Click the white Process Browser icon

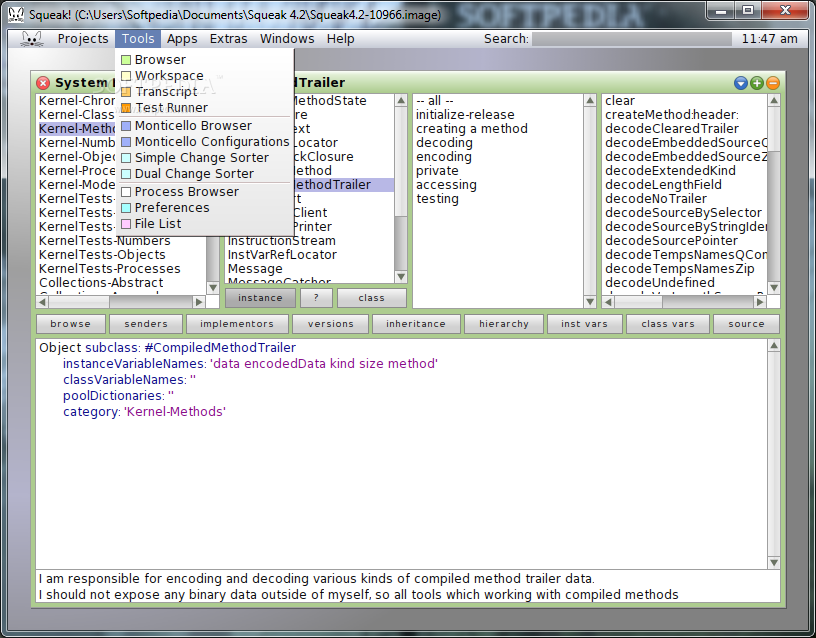point(126,192)
